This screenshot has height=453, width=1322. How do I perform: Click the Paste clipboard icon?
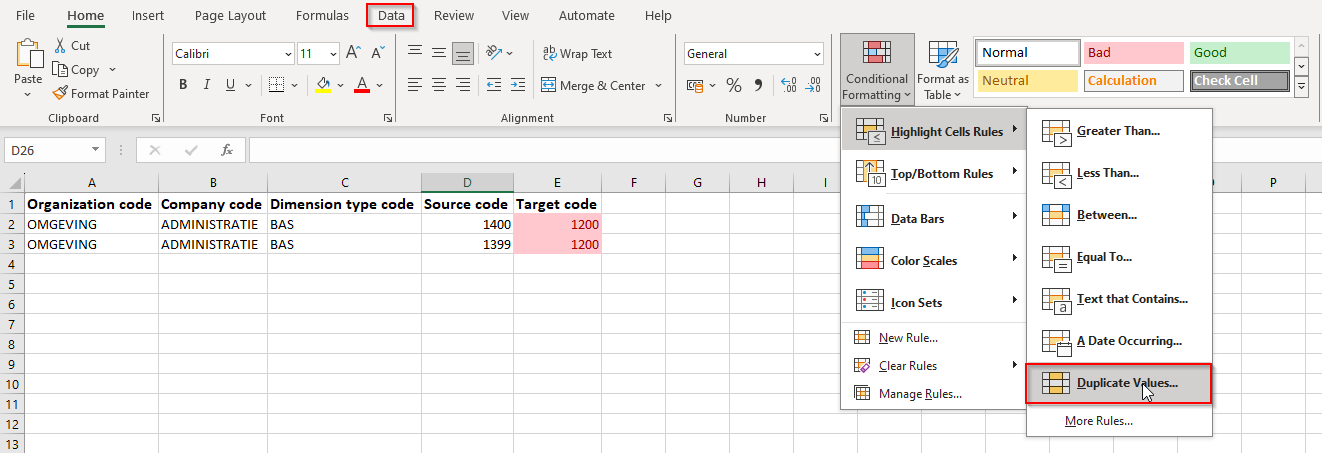(28, 54)
